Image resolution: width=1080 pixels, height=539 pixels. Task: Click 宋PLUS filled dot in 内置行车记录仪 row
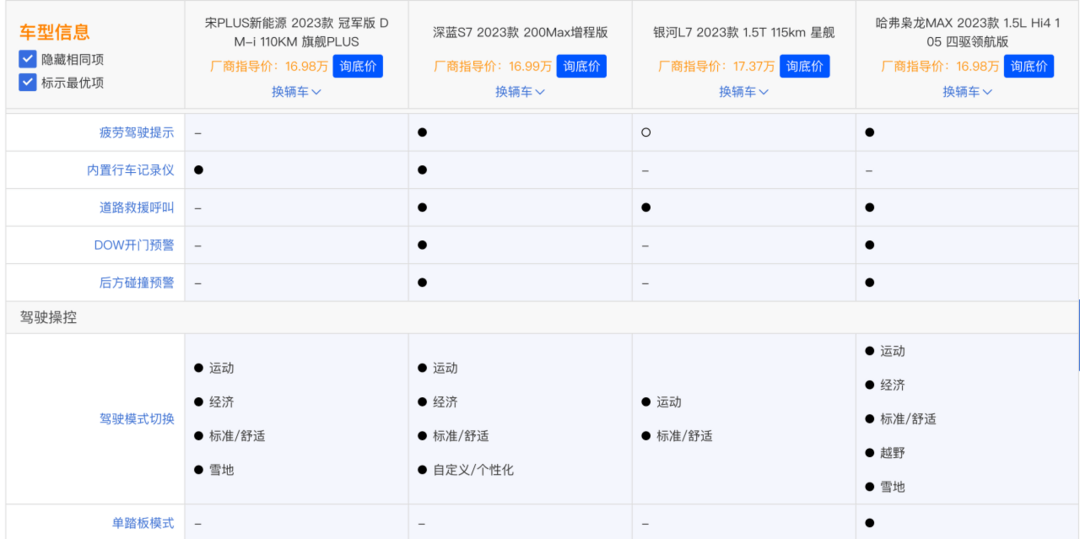198,170
